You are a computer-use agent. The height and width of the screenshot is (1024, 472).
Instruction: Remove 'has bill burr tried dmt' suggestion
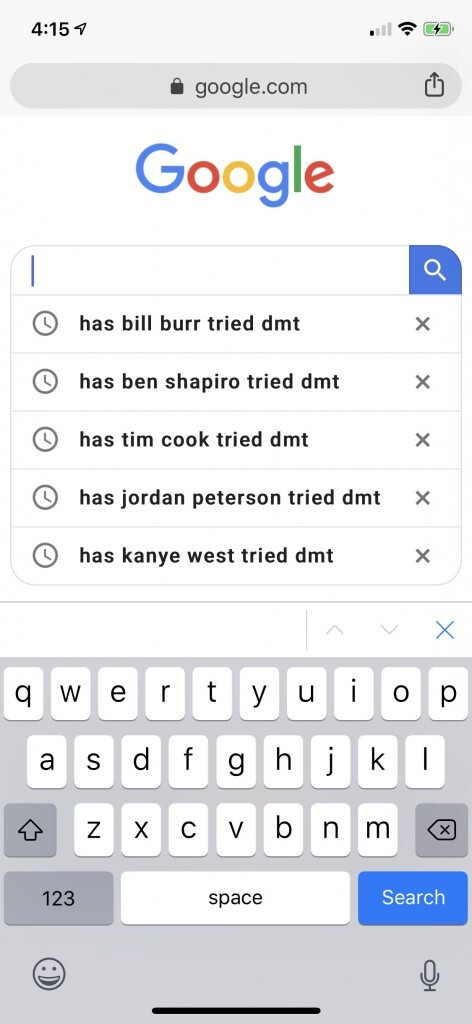(x=422, y=323)
